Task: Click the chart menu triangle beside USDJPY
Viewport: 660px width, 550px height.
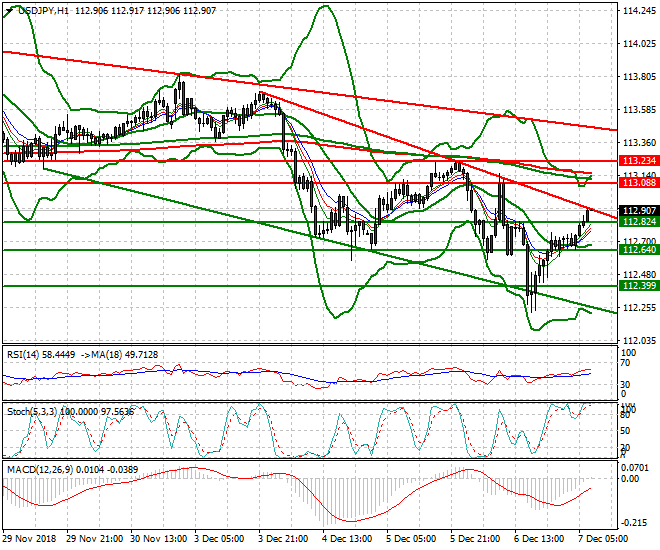Action: pos(9,11)
